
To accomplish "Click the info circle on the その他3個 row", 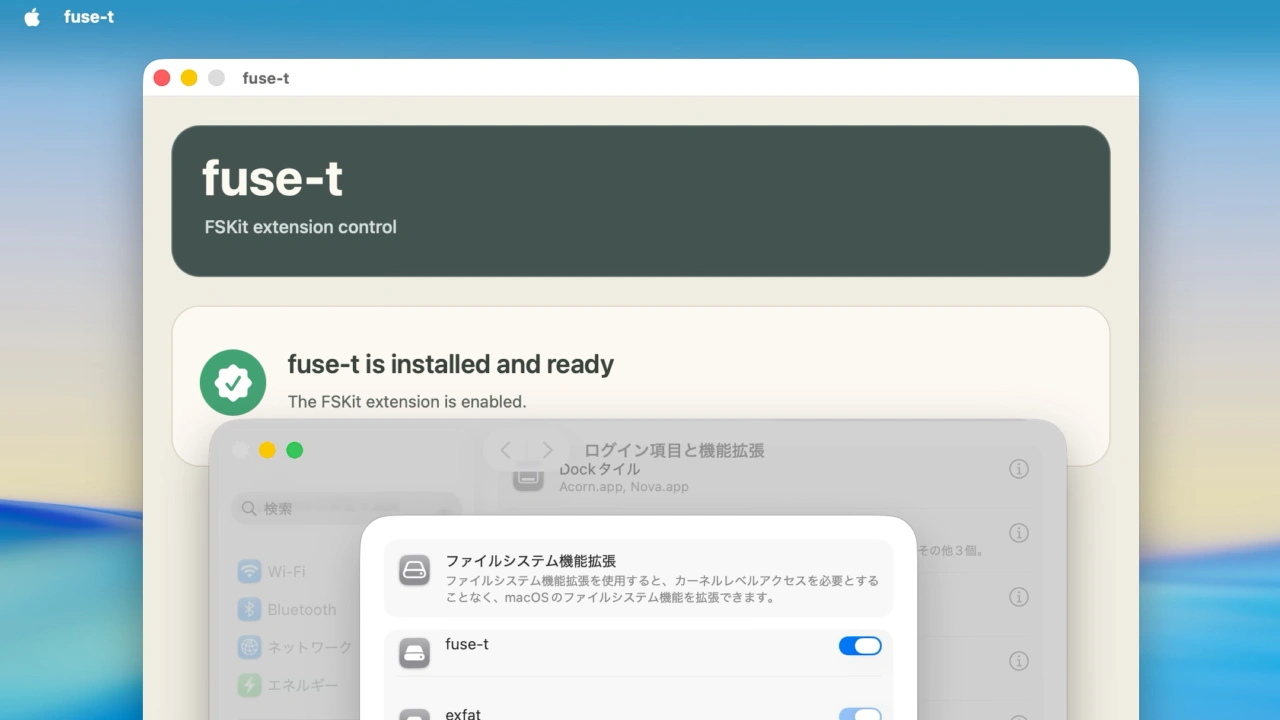I will (x=1019, y=533).
